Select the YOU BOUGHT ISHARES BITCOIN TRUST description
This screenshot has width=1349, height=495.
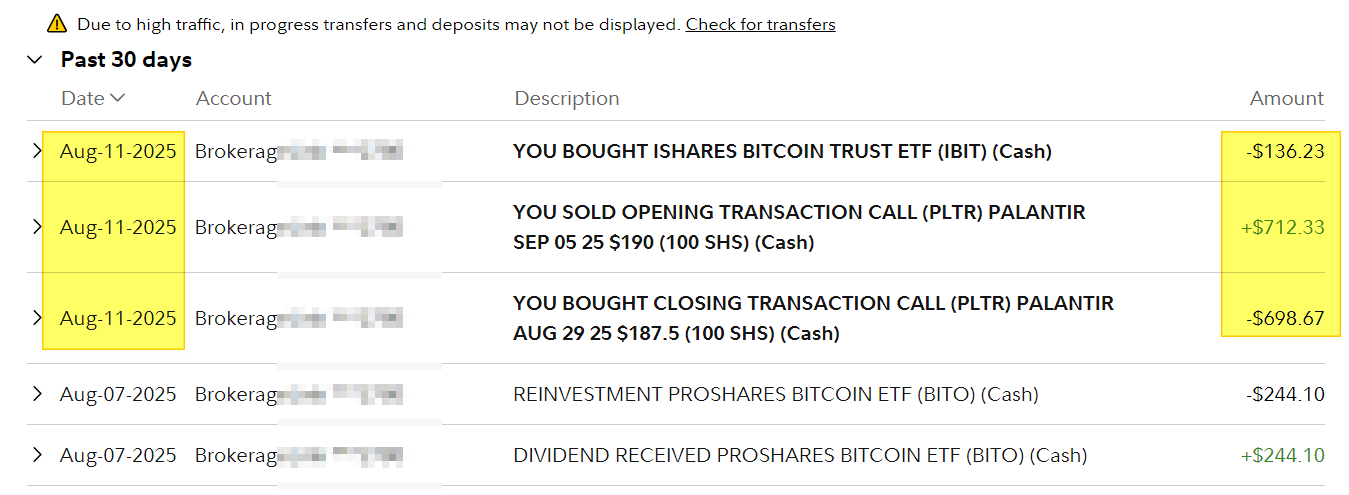click(x=782, y=152)
